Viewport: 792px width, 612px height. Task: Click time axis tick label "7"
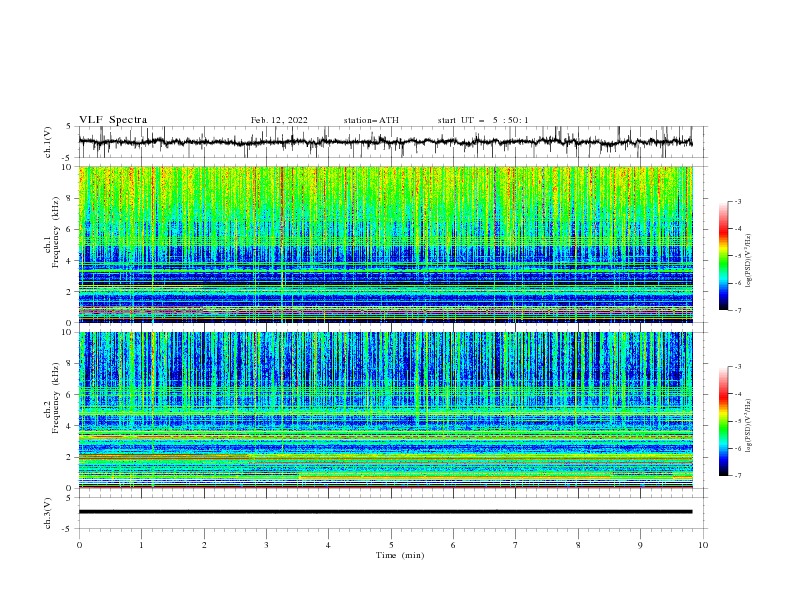tap(516, 545)
